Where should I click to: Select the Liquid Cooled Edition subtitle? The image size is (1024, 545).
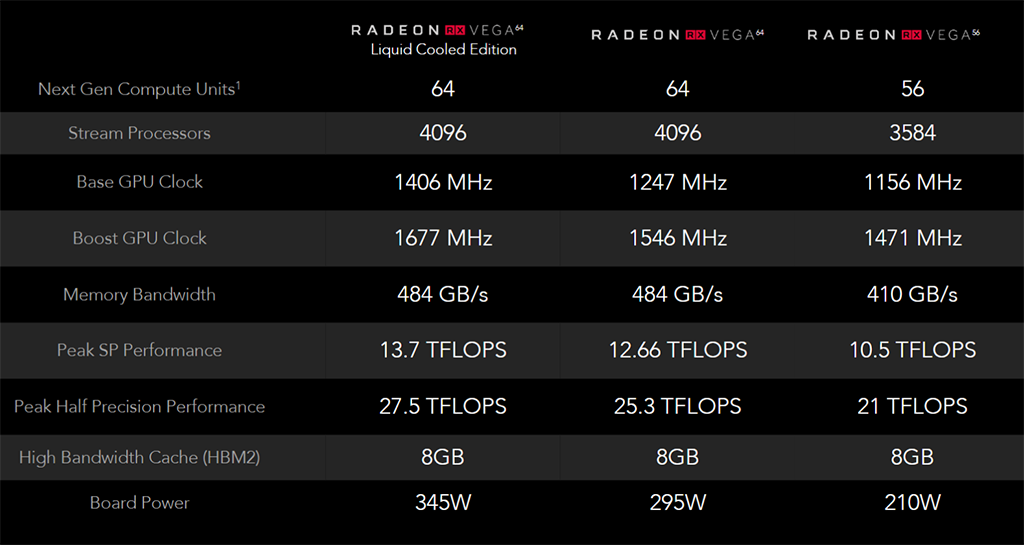(443, 50)
